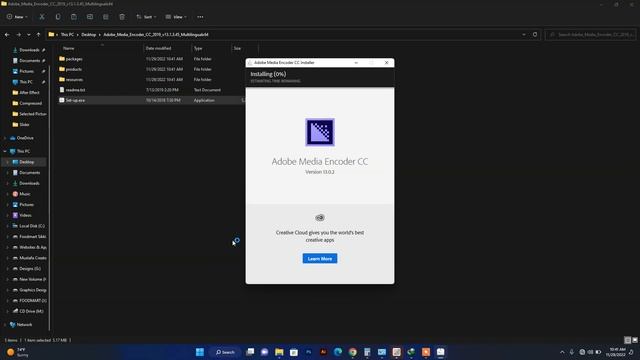This screenshot has height=360, width=640.
Task: Open Google Chrome from the taskbar
Action: (x=353, y=352)
